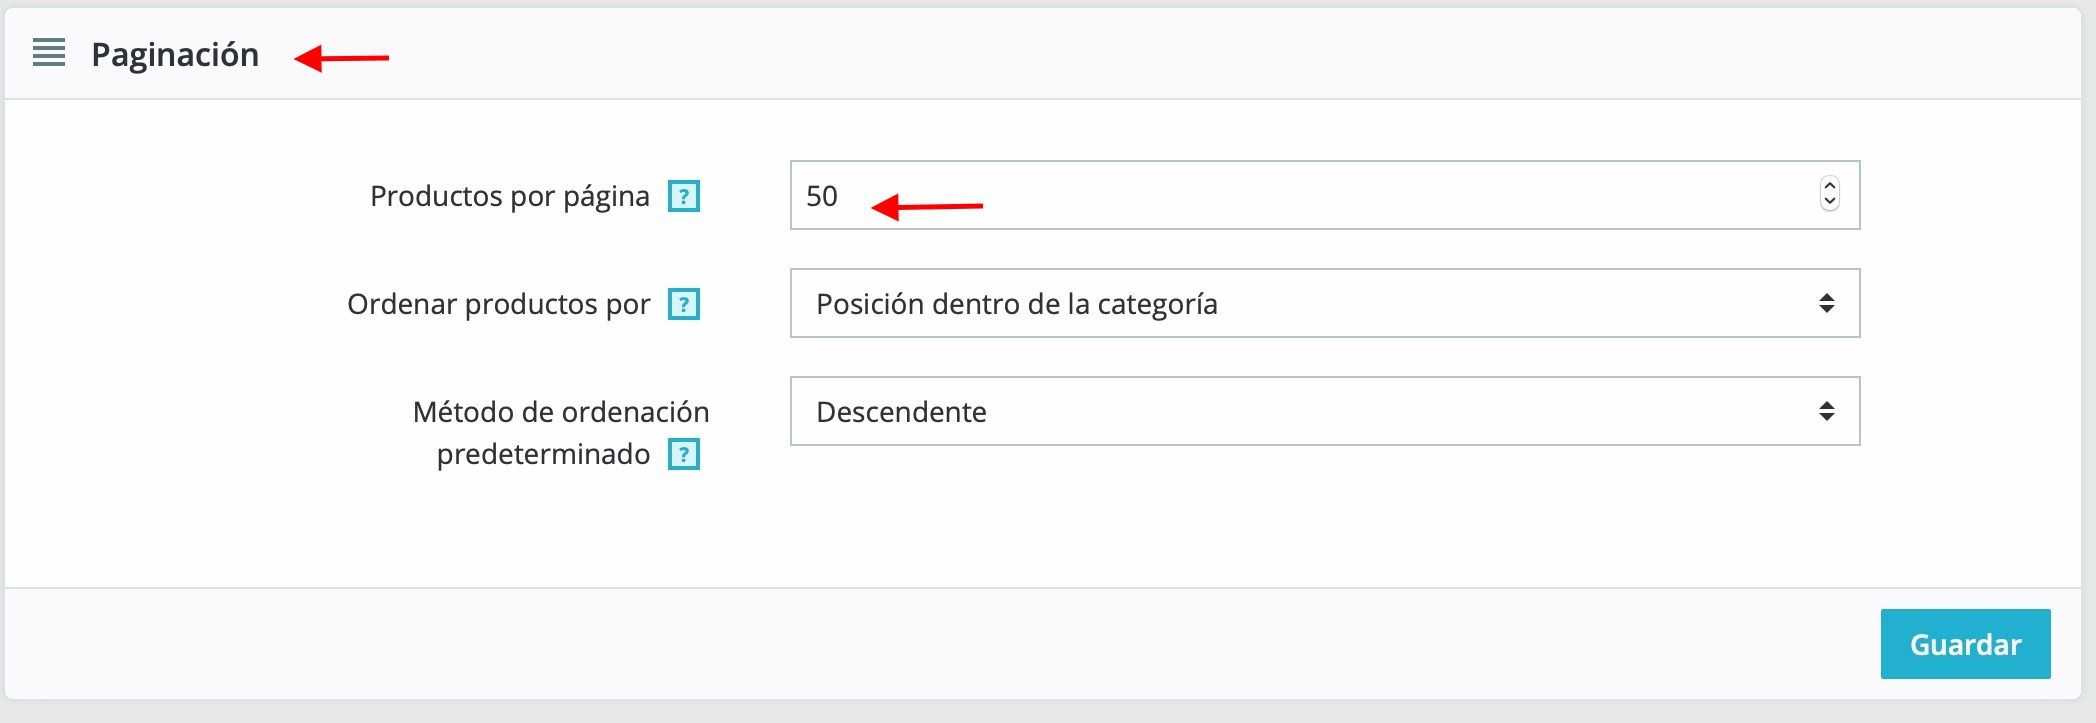Screen dimensions: 2096x723
Task: Focus the Productos por página number field
Action: (1325, 195)
